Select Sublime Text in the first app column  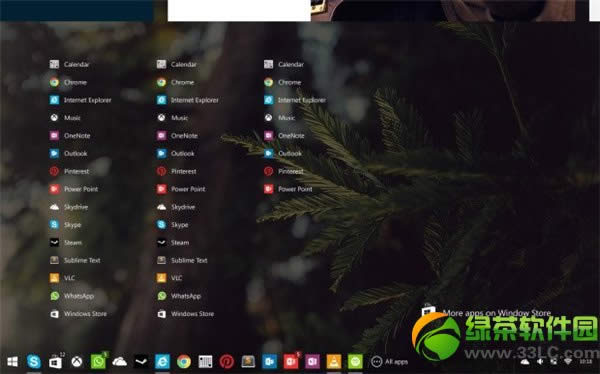[75, 260]
